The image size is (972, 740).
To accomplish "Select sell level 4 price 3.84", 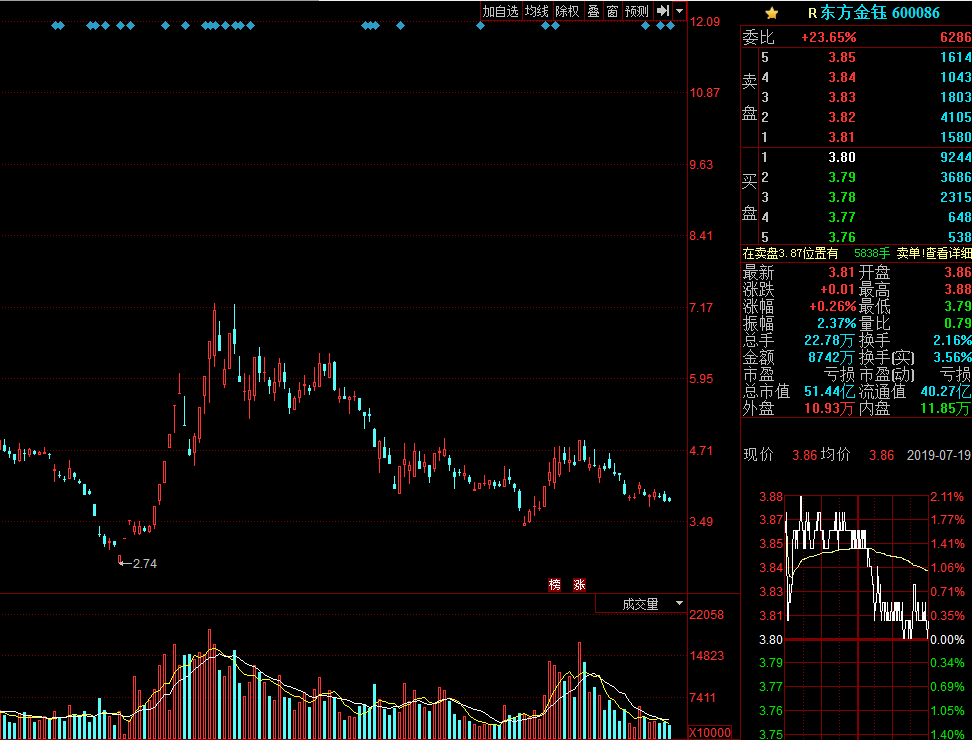I will [x=842, y=77].
